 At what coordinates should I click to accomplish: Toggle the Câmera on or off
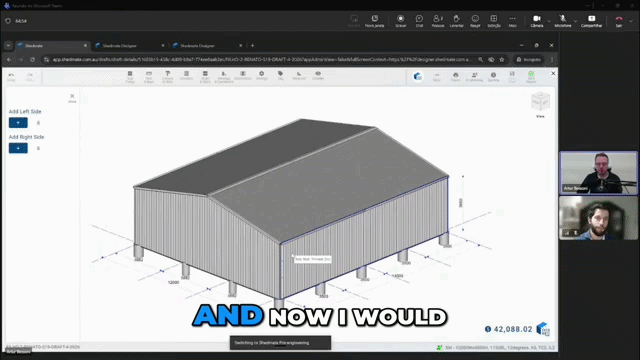pos(537,21)
